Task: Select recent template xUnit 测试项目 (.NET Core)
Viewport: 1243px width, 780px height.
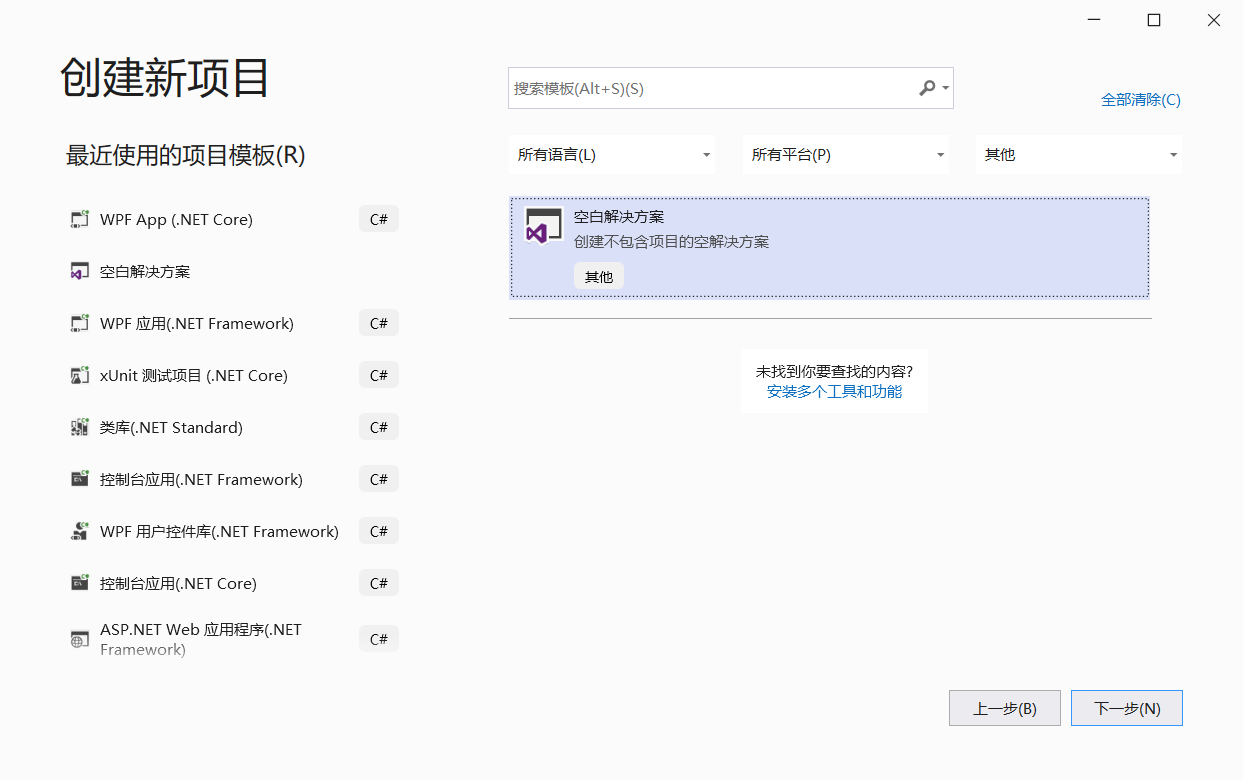Action: tap(234, 375)
